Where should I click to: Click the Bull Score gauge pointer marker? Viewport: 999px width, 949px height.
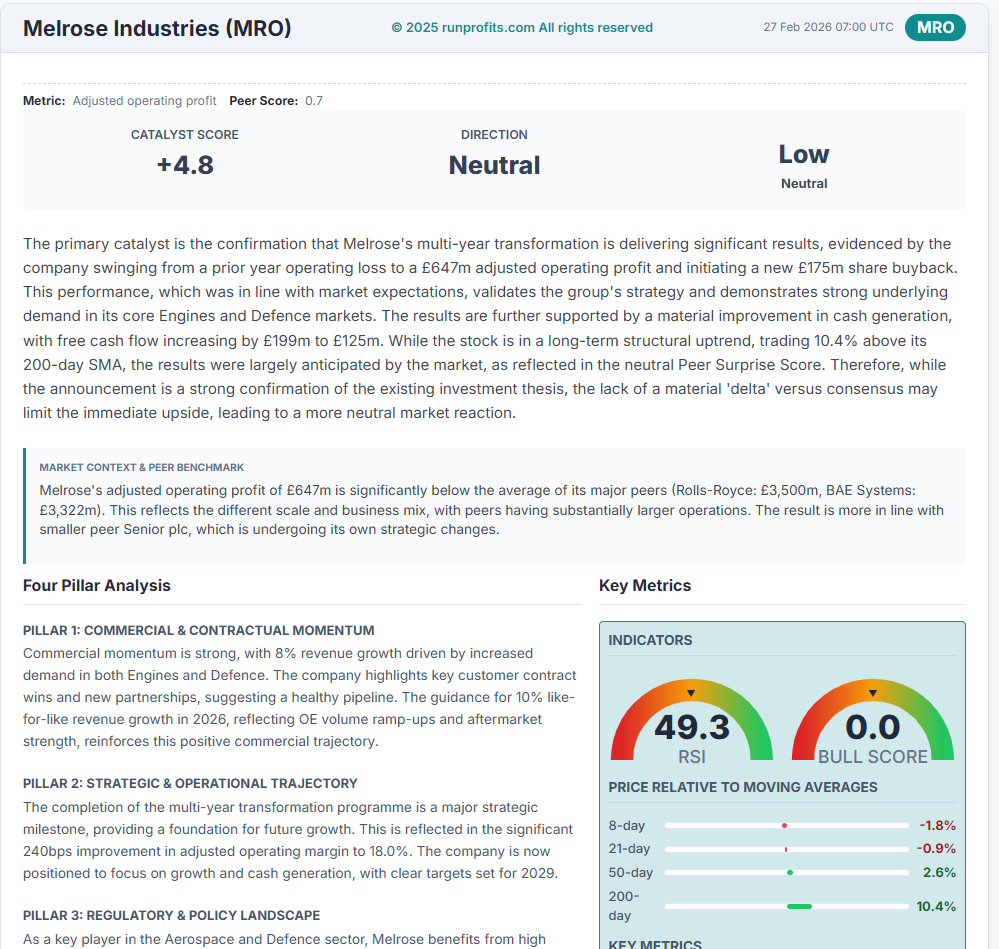click(x=873, y=693)
